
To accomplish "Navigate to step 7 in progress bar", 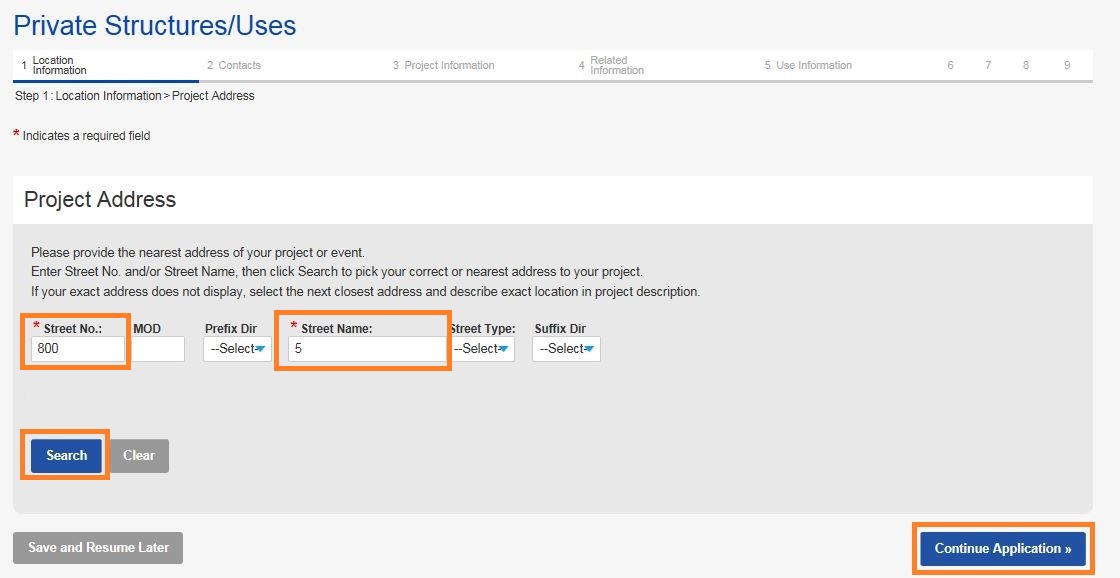I will point(988,66).
